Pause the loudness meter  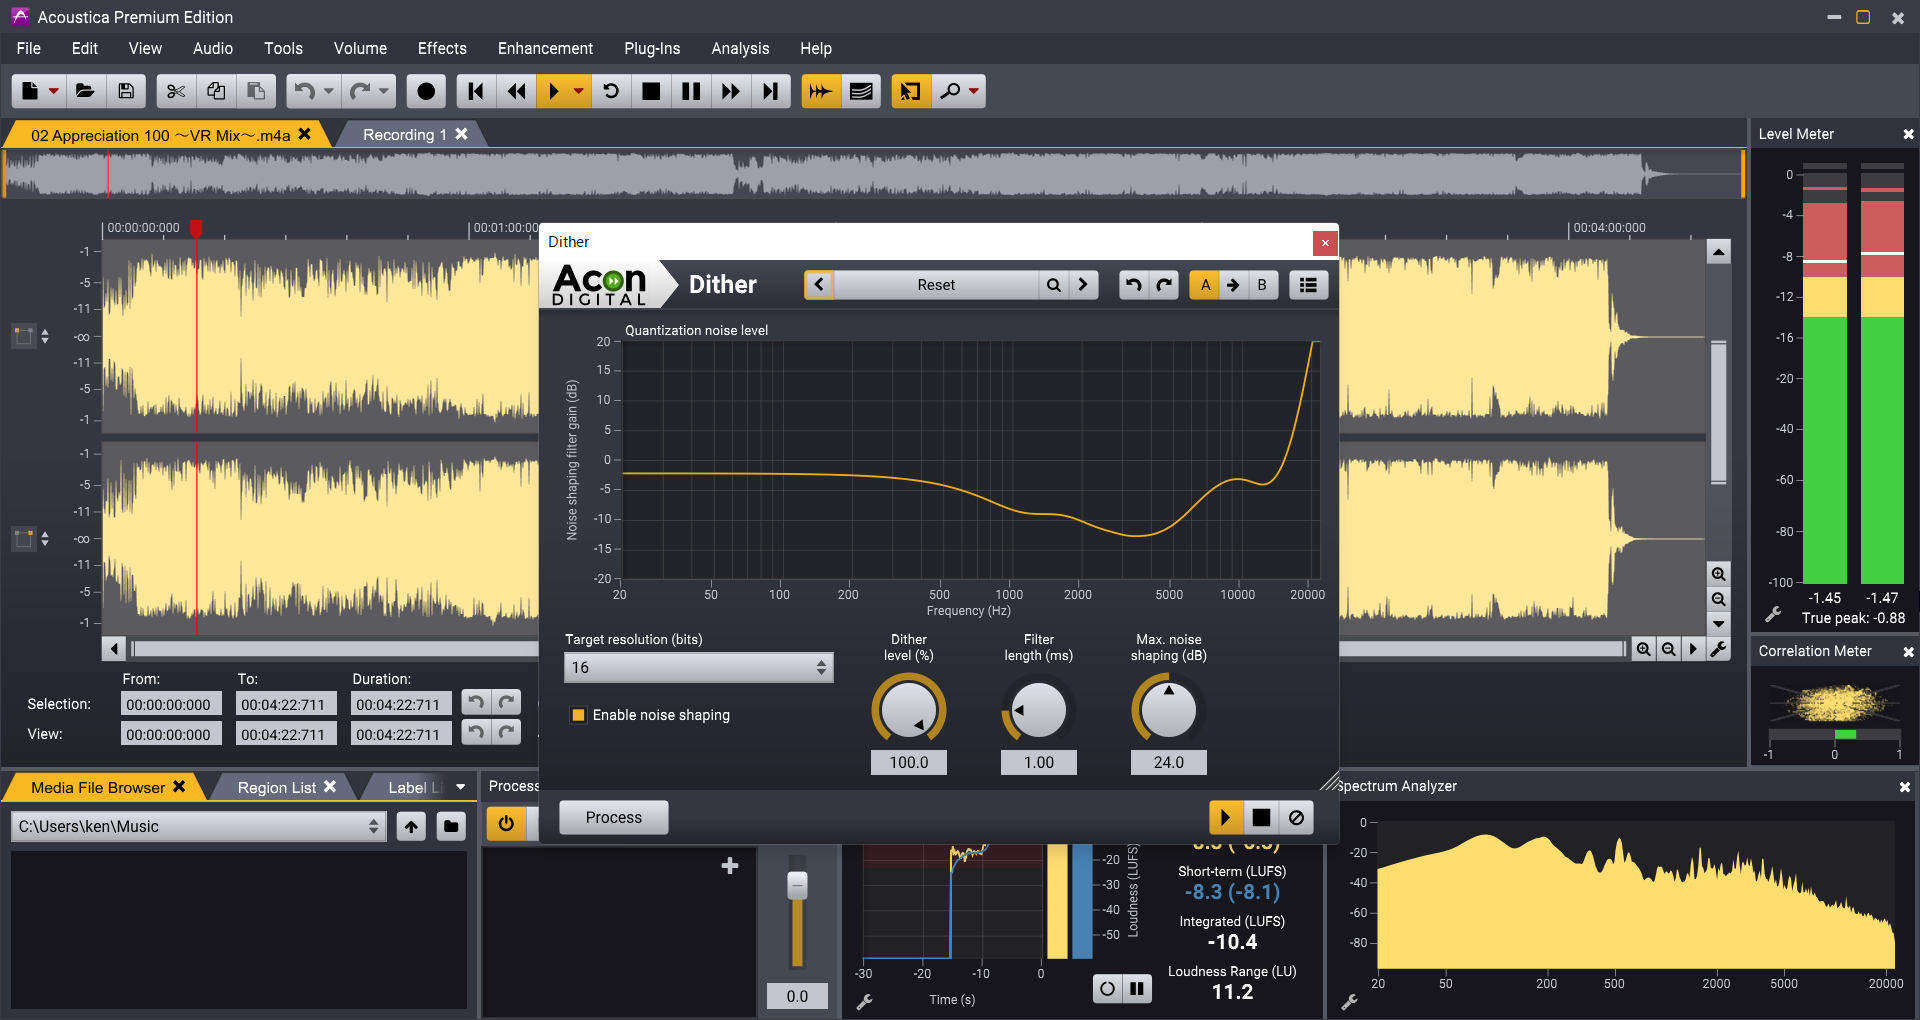pos(1137,989)
